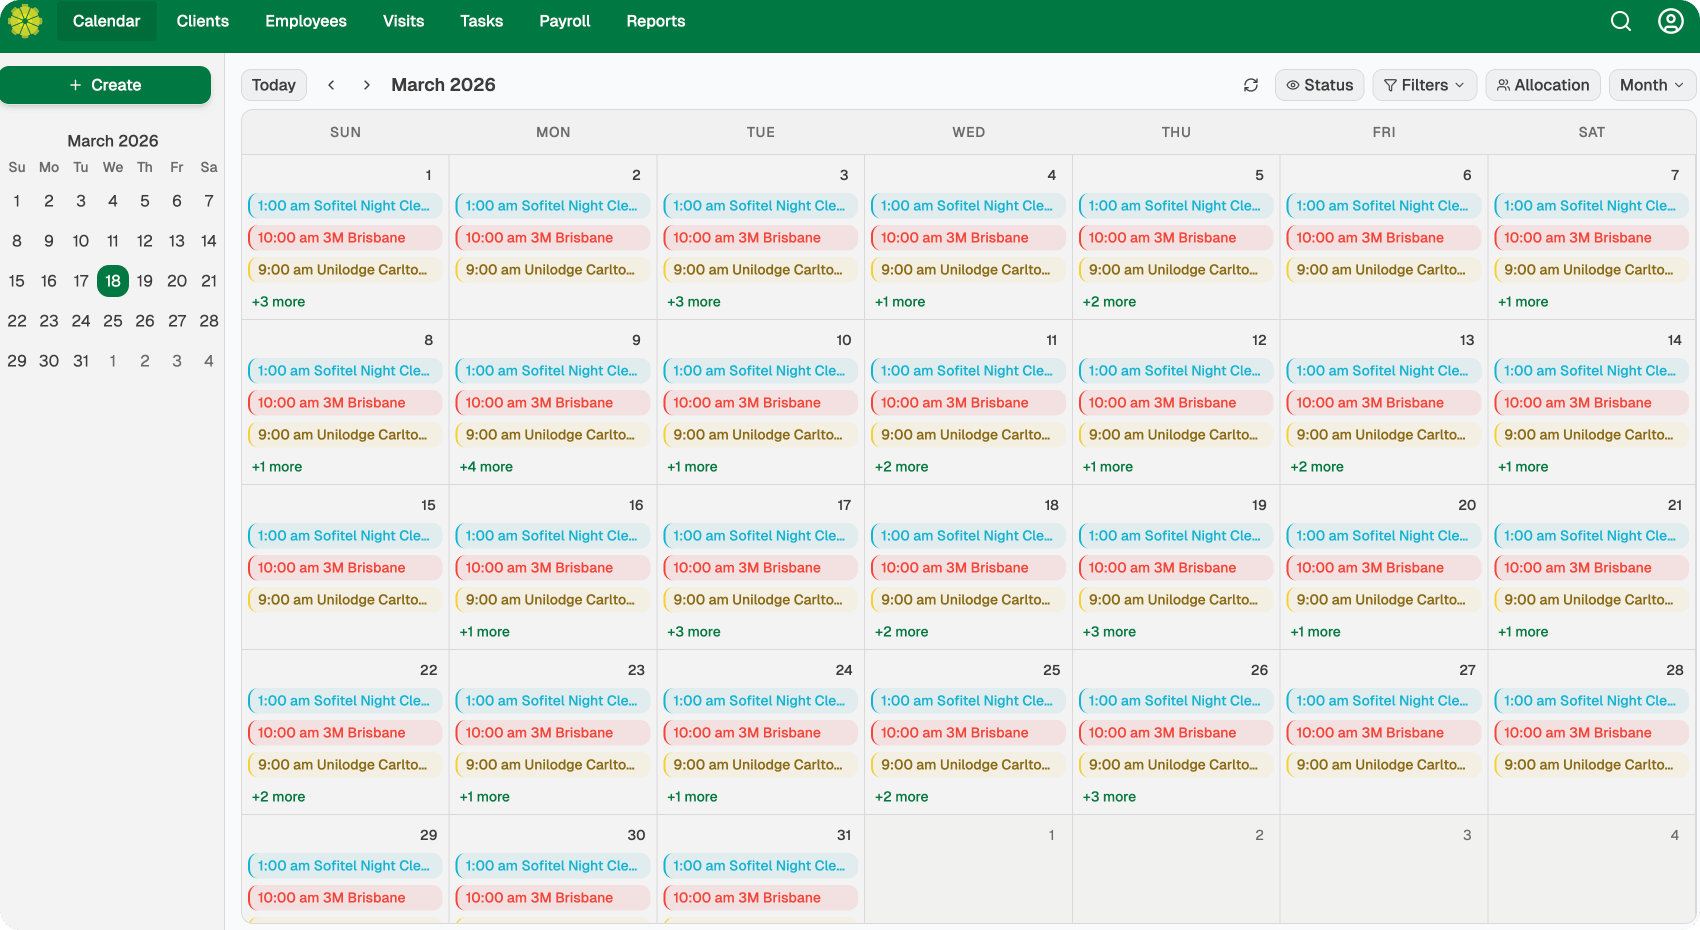Click the app logo icon top left
This screenshot has height=930, width=1700.
[25, 20]
